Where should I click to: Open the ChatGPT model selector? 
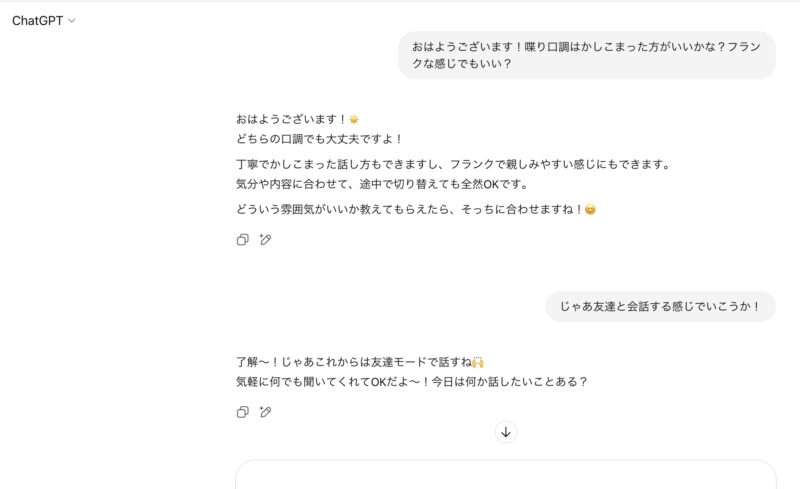(43, 21)
